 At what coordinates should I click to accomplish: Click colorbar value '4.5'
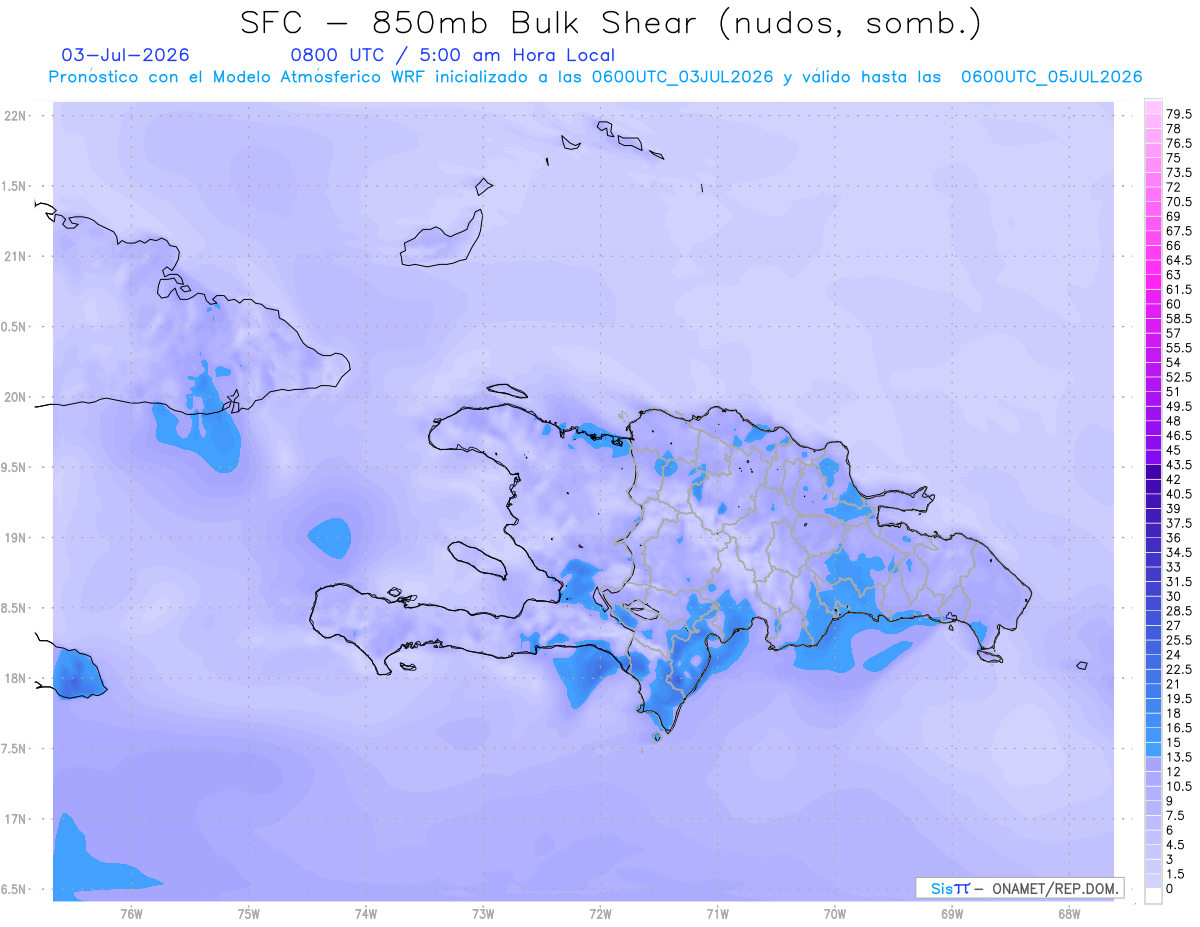click(x=1176, y=845)
